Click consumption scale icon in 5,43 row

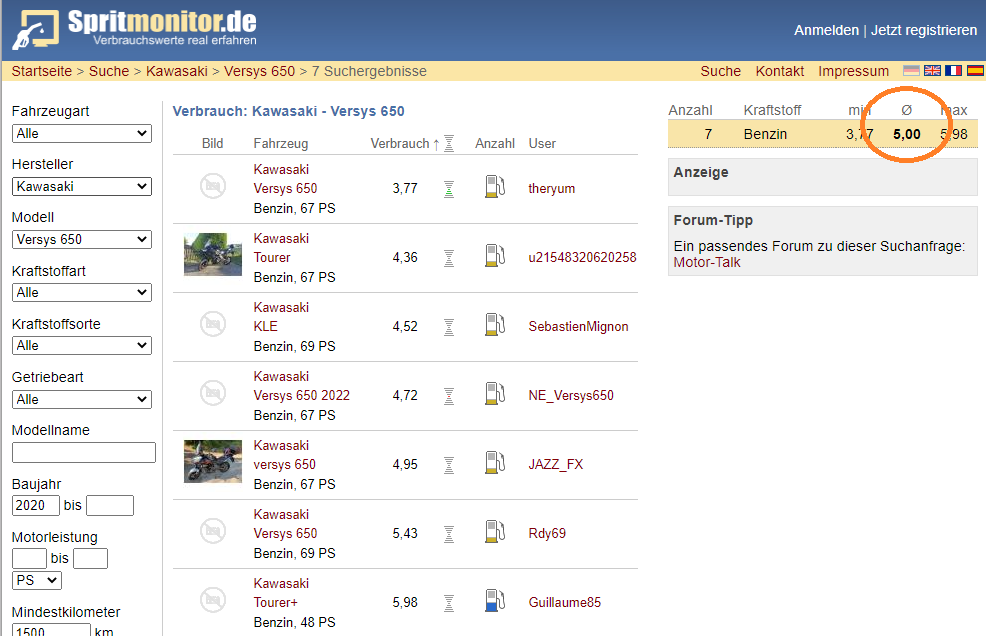point(449,534)
